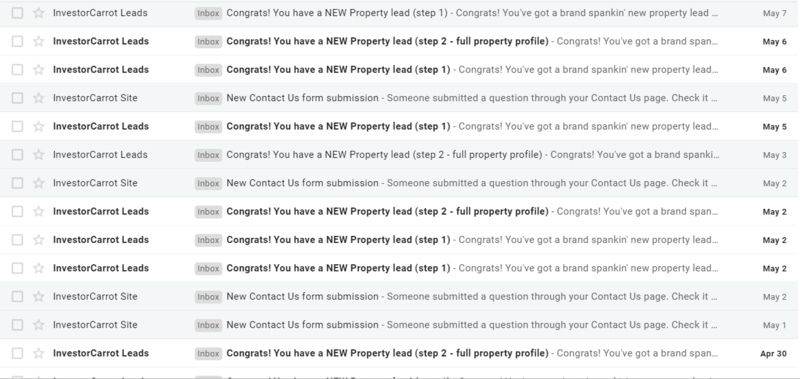800x379 pixels.
Task: Click Inbox label on May 7 email
Action: pos(208,13)
